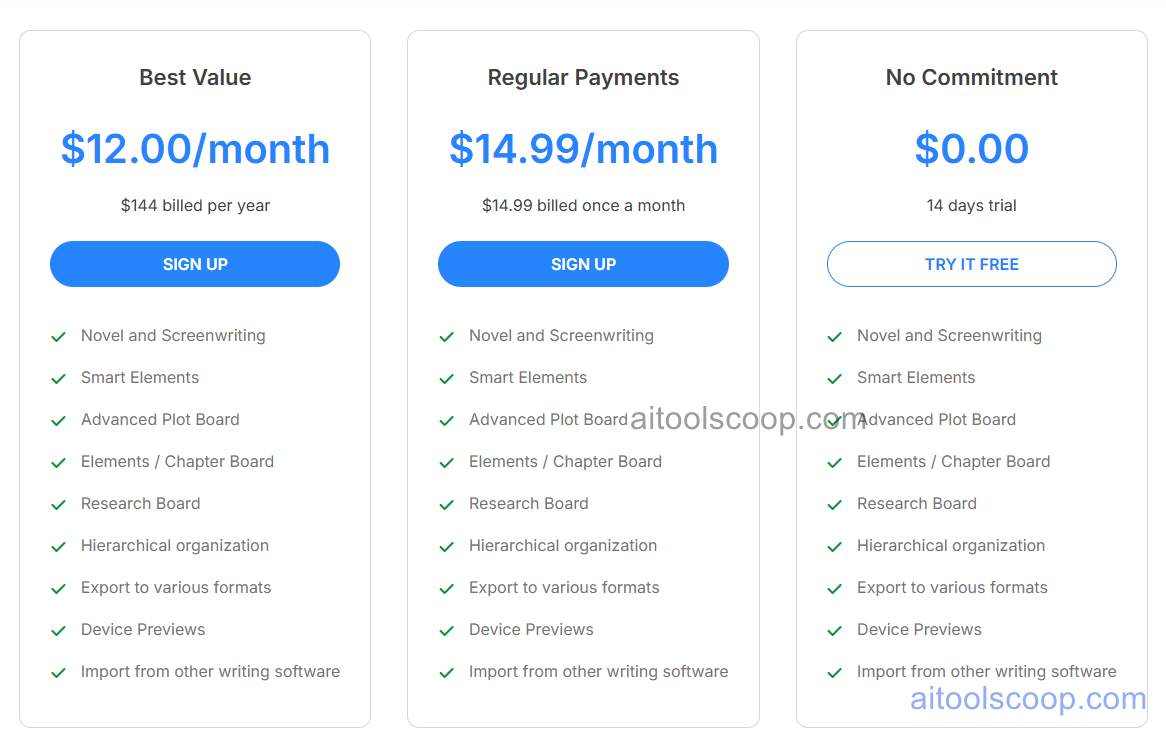Select the No Commitment plan heading
The width and height of the screenshot is (1166, 736).
click(971, 77)
